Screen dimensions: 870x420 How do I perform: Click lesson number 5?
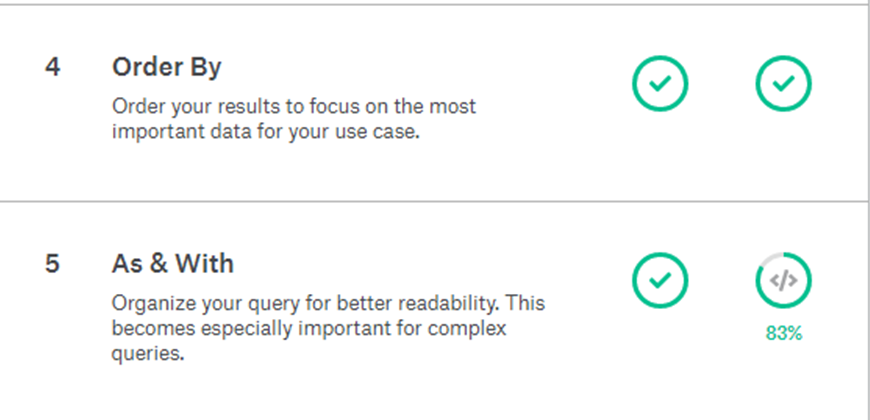[x=51, y=265]
